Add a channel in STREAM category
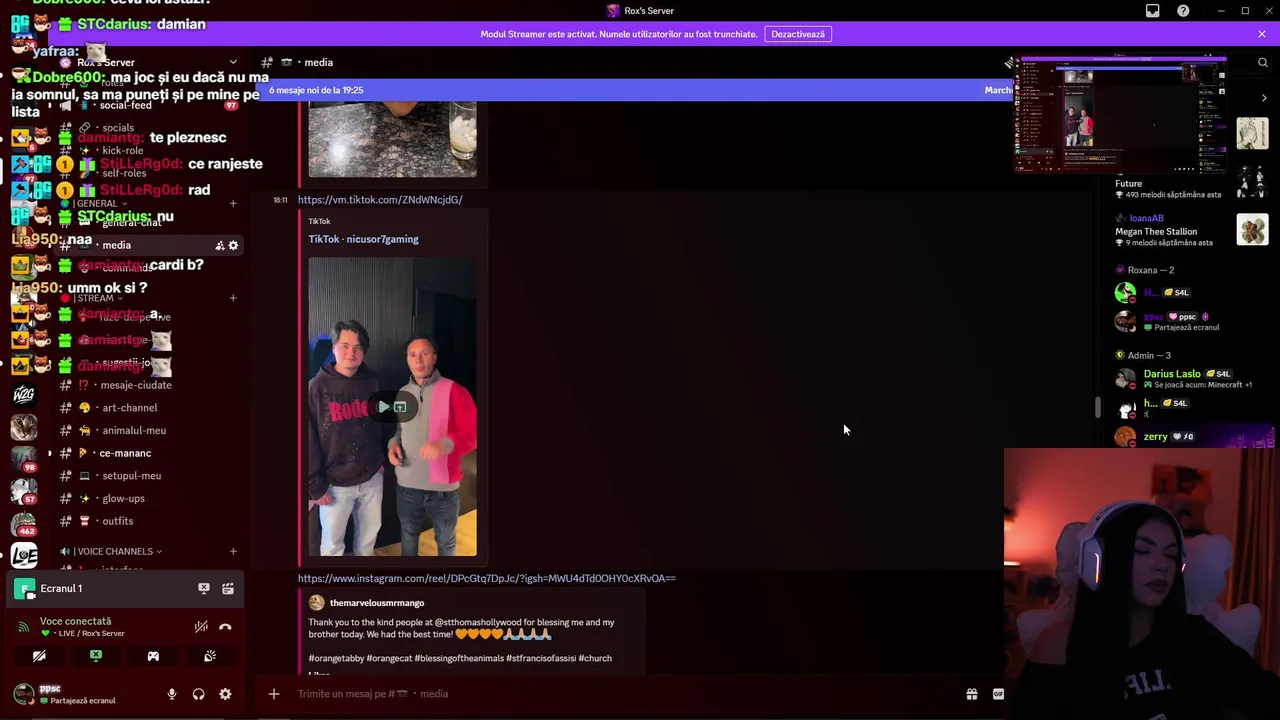The width and height of the screenshot is (1280, 720). tap(233, 298)
